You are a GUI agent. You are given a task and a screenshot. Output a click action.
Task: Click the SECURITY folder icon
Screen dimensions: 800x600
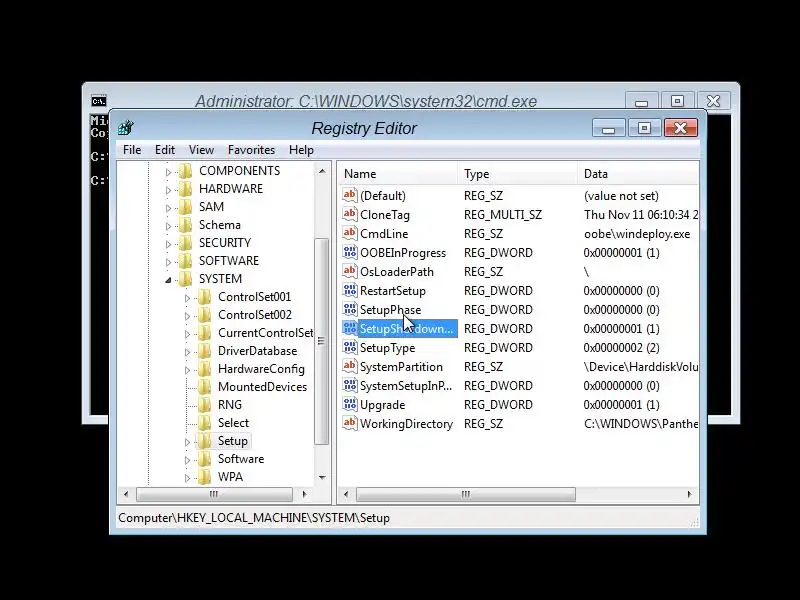[x=186, y=243]
